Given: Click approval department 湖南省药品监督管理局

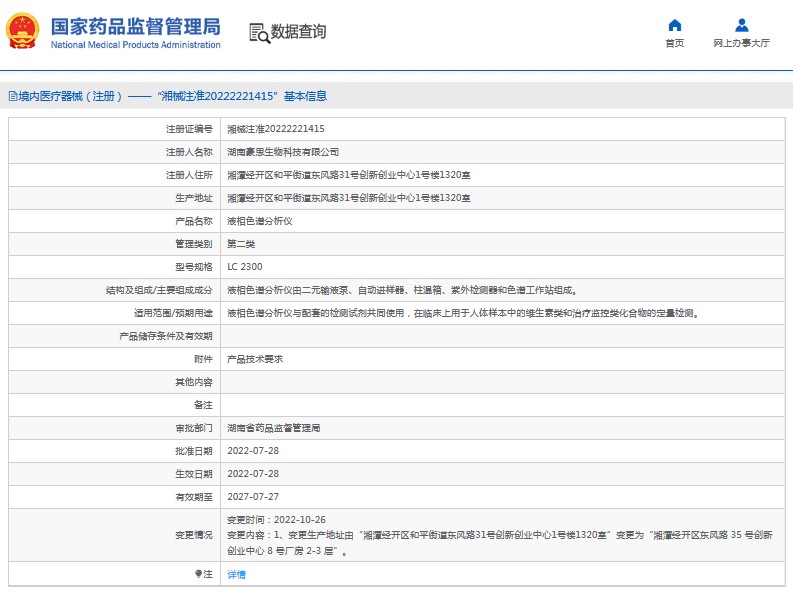Looking at the screenshot, I should point(274,428).
